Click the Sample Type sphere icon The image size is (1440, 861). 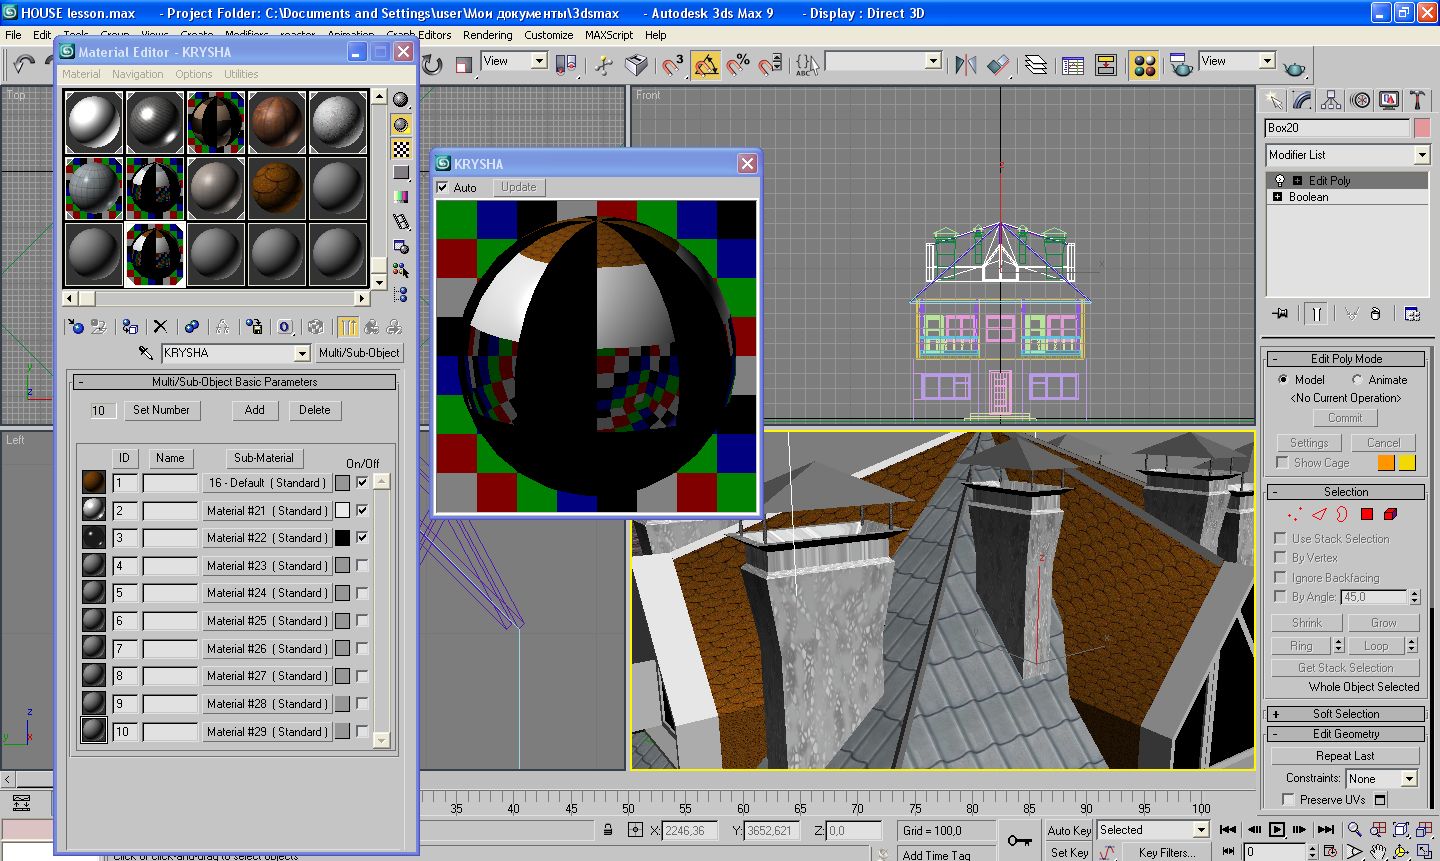[401, 100]
